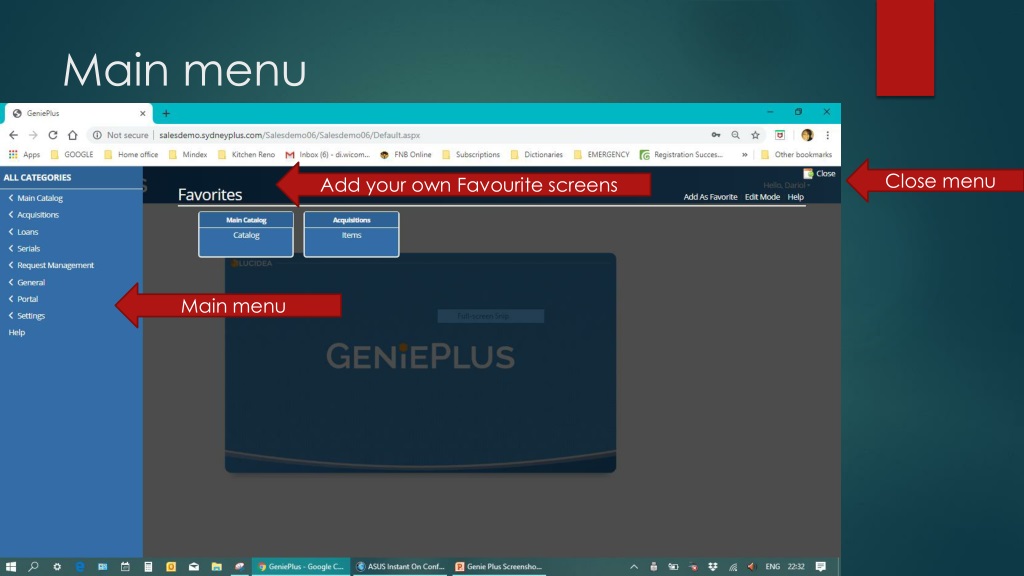The image size is (1024, 576).
Task: Open the Chrome profile avatar
Action: pyautogui.click(x=807, y=135)
